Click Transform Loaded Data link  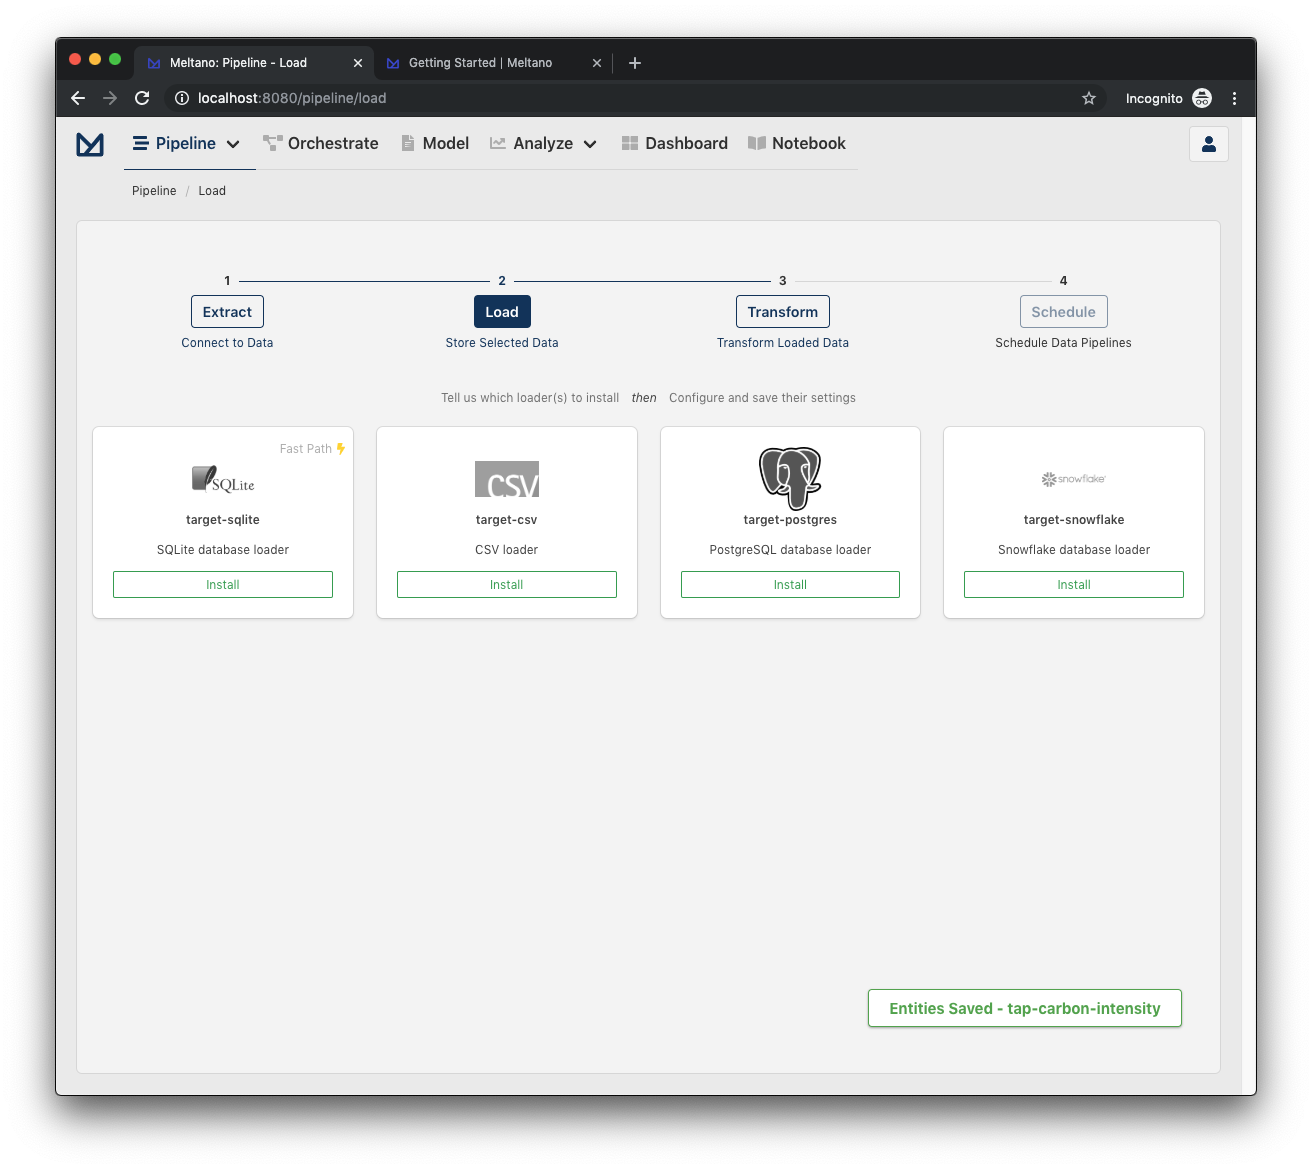(x=783, y=343)
